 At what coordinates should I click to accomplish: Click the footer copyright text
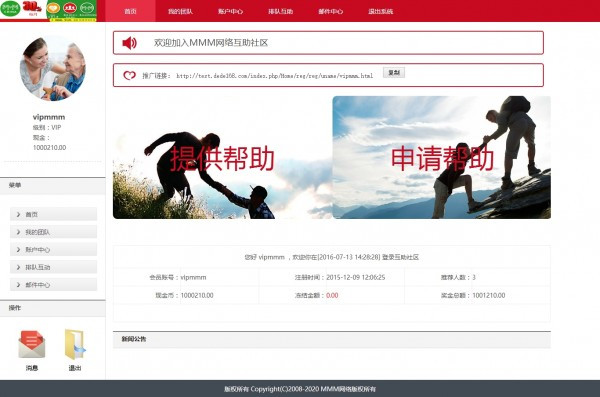coord(300,389)
